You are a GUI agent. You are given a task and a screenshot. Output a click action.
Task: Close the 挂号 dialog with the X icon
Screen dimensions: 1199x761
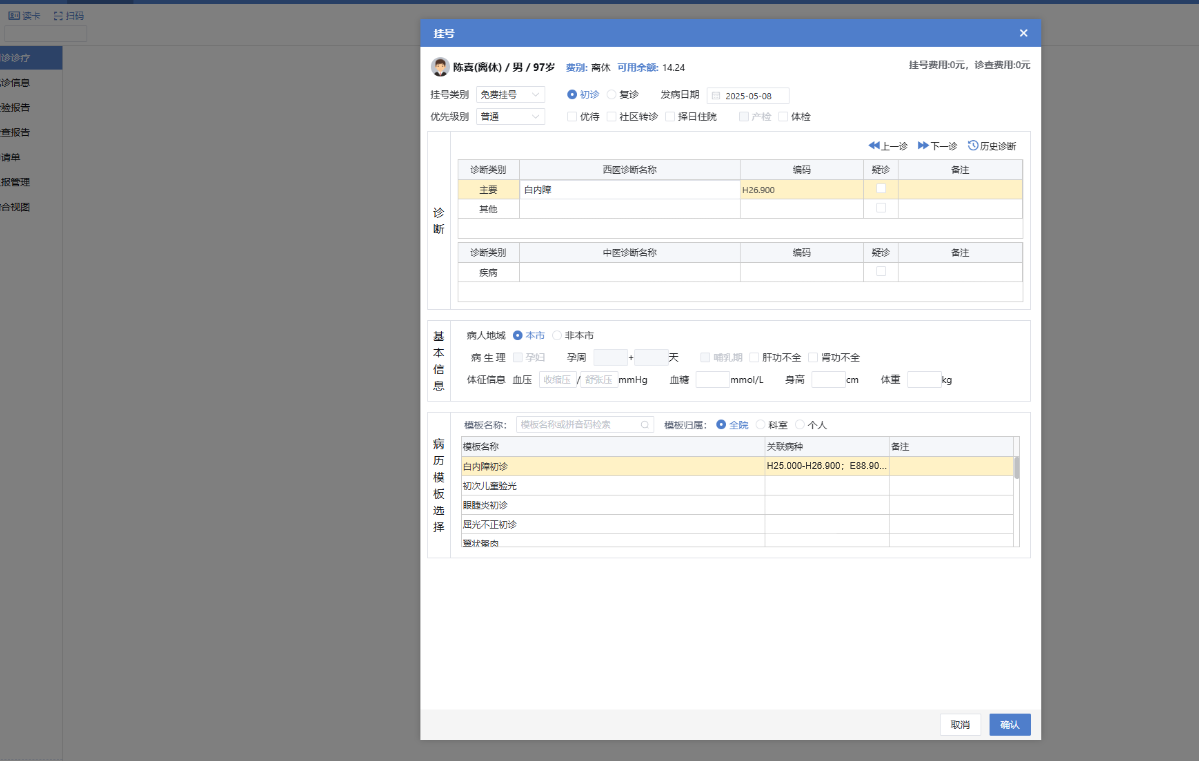pyautogui.click(x=1023, y=33)
